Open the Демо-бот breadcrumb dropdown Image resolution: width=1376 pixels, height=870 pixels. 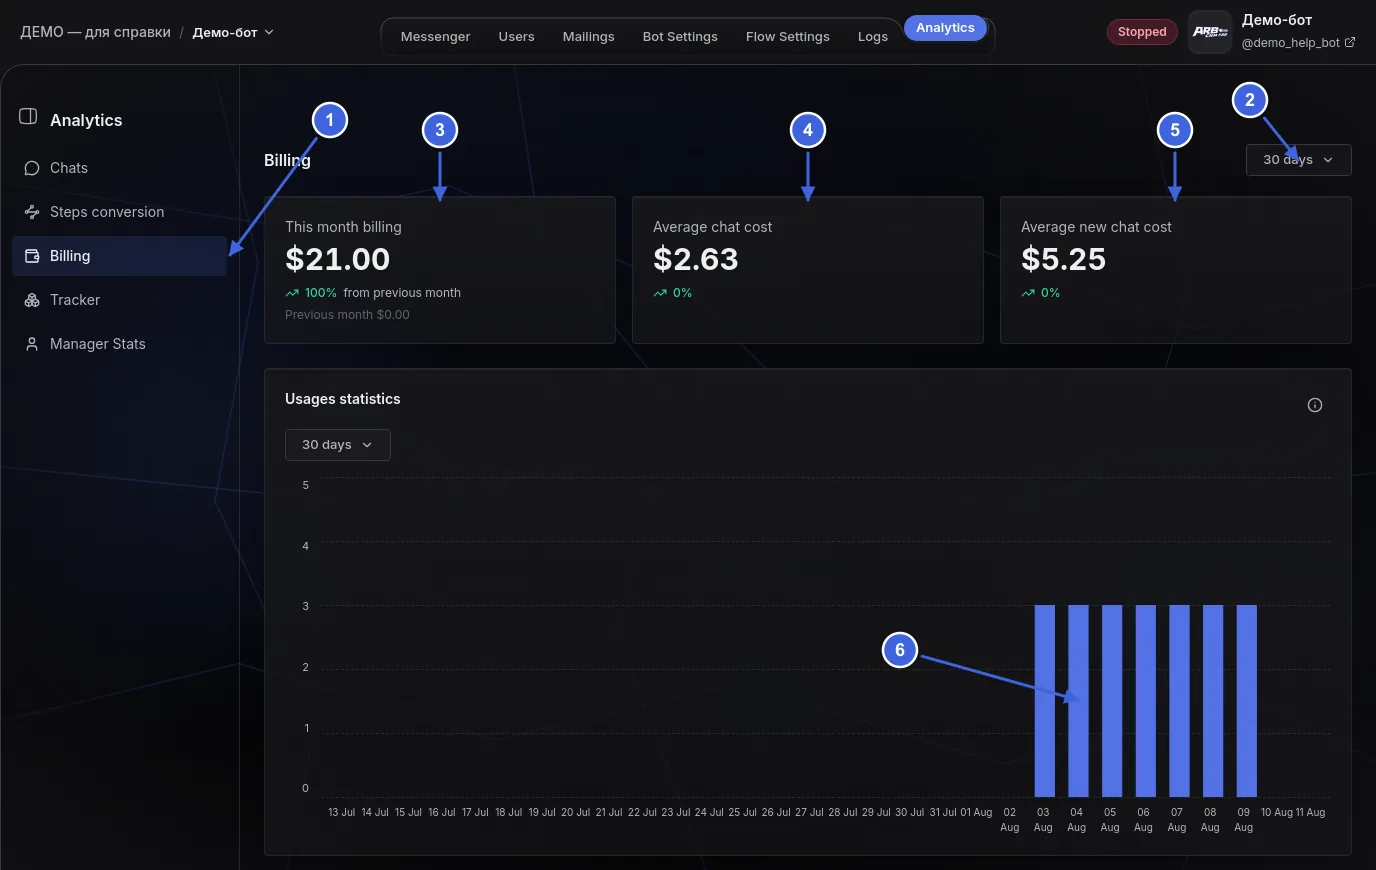tap(233, 32)
